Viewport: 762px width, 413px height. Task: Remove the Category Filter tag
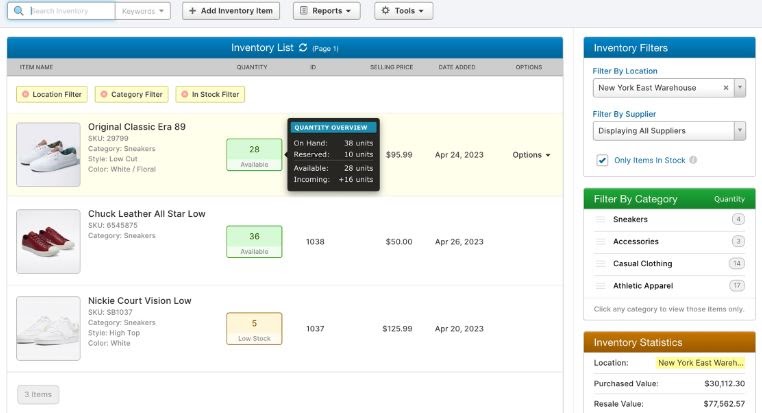[103, 95]
